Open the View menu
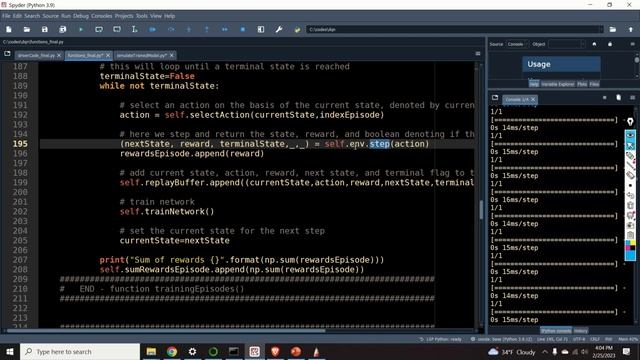640x360 pixels. click(x=156, y=16)
